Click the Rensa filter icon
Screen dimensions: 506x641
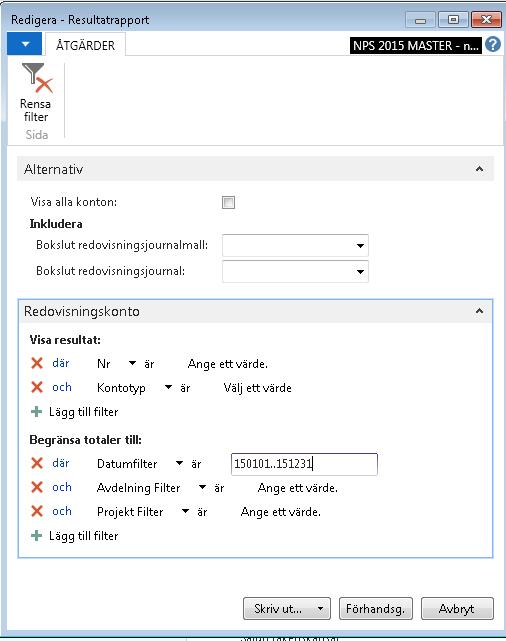point(37,78)
